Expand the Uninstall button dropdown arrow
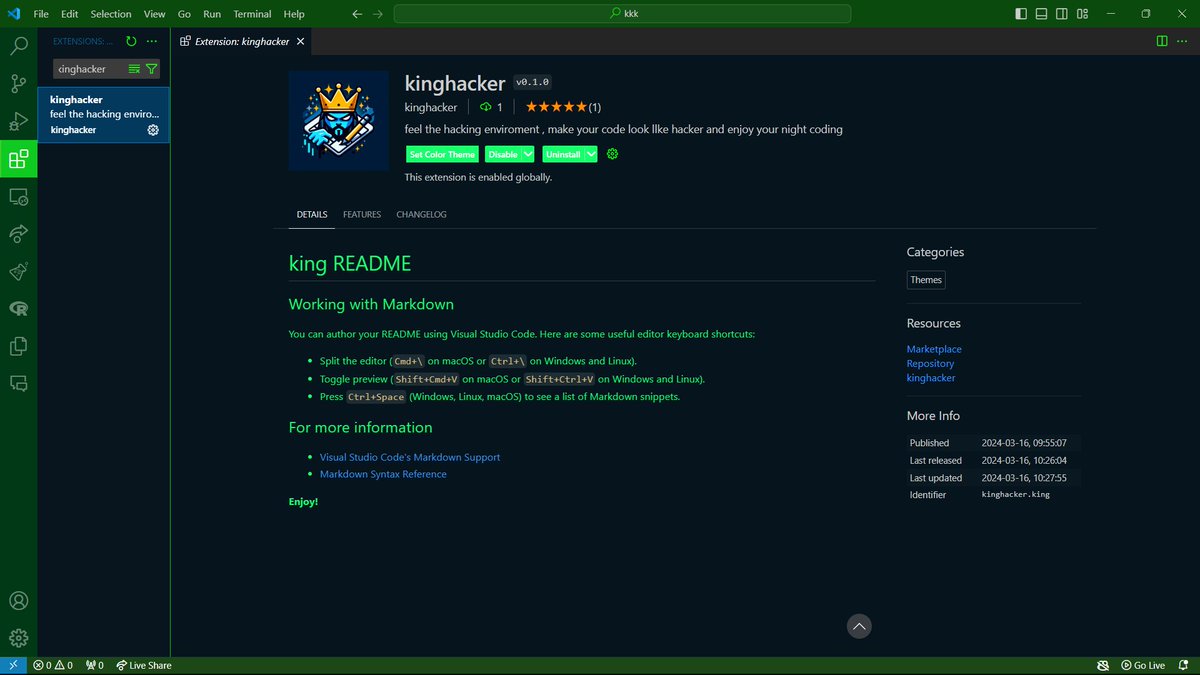Viewport: 1200px width, 675px height. click(x=591, y=154)
